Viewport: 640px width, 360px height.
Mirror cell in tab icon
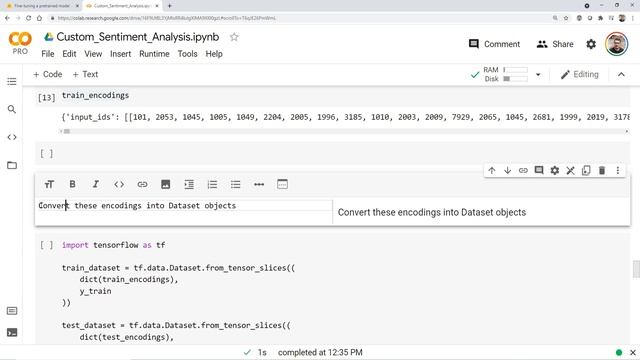[x=586, y=171]
